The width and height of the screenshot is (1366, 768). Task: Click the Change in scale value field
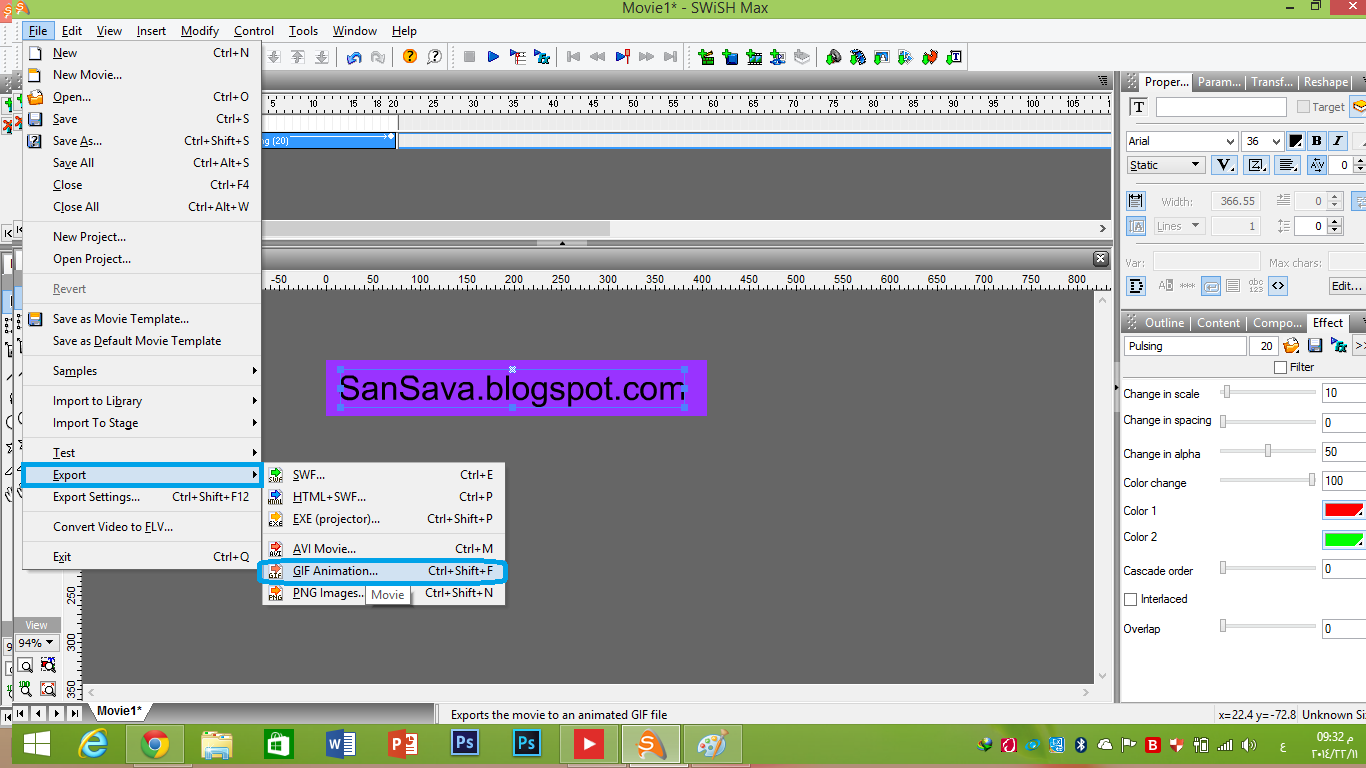pos(1343,393)
